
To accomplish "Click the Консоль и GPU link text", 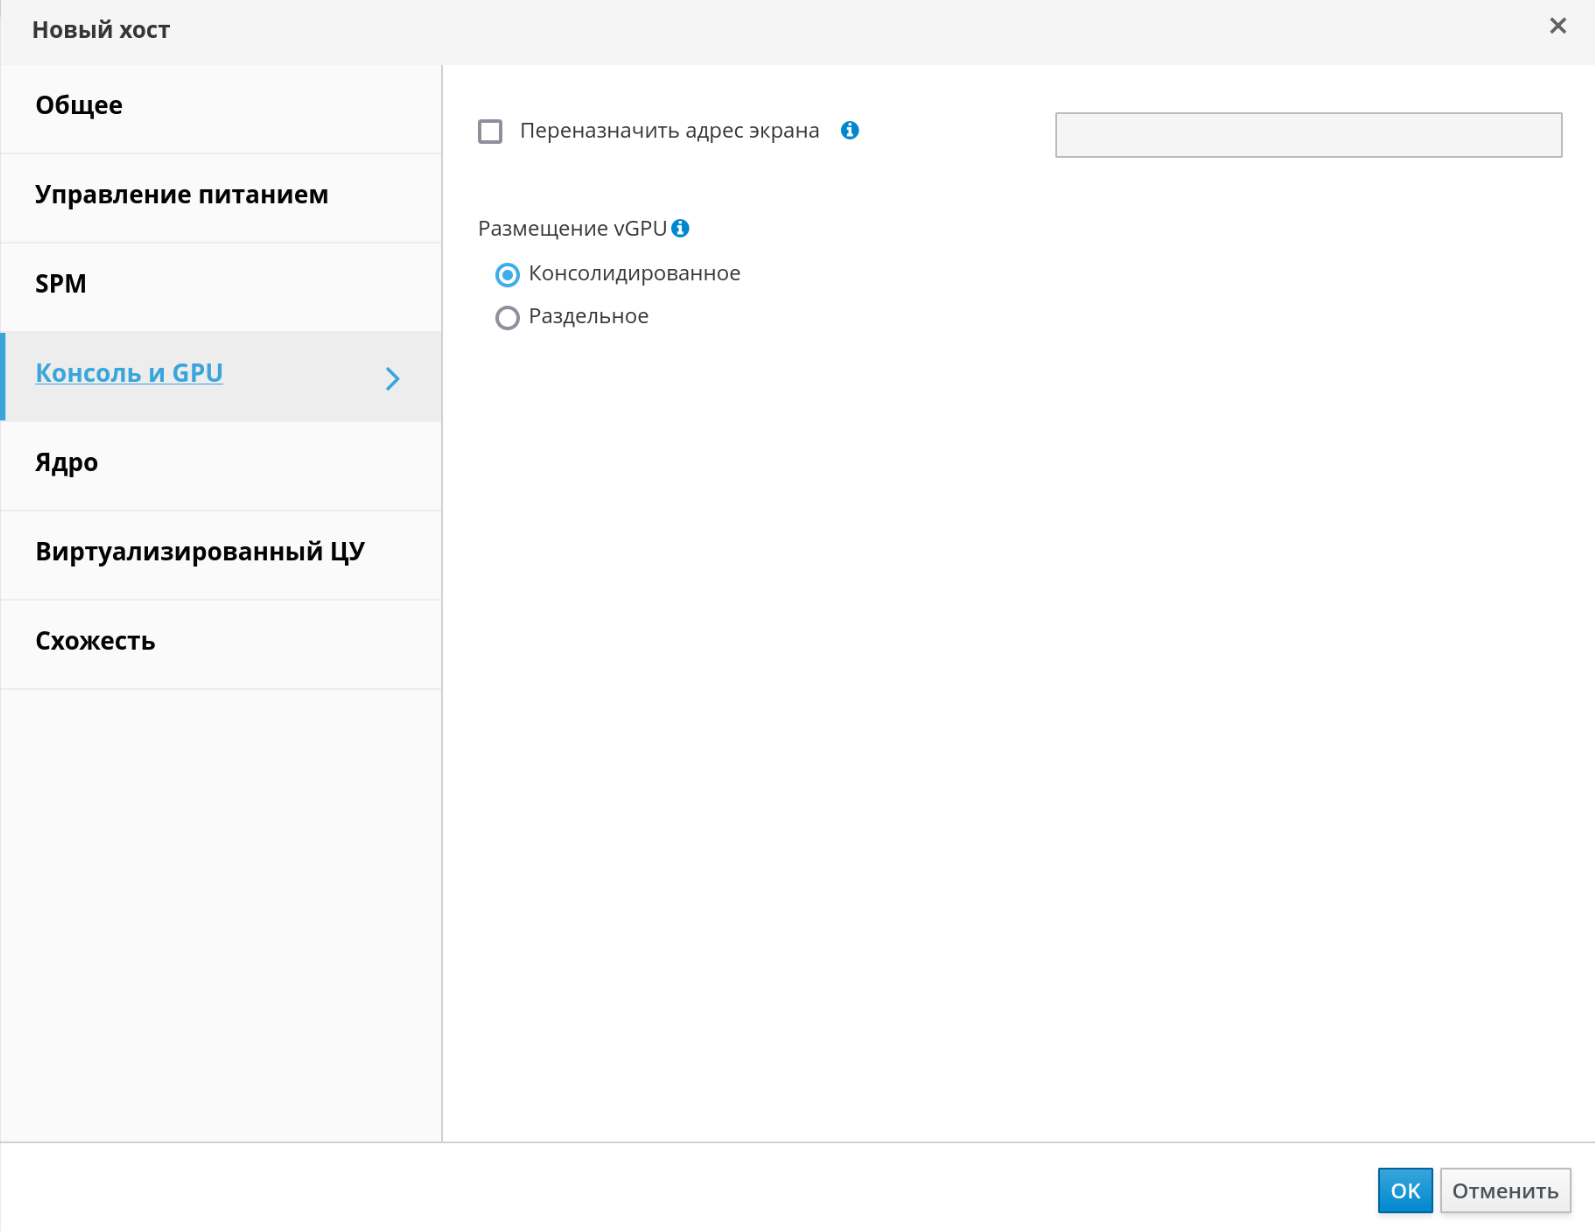I will tap(129, 373).
